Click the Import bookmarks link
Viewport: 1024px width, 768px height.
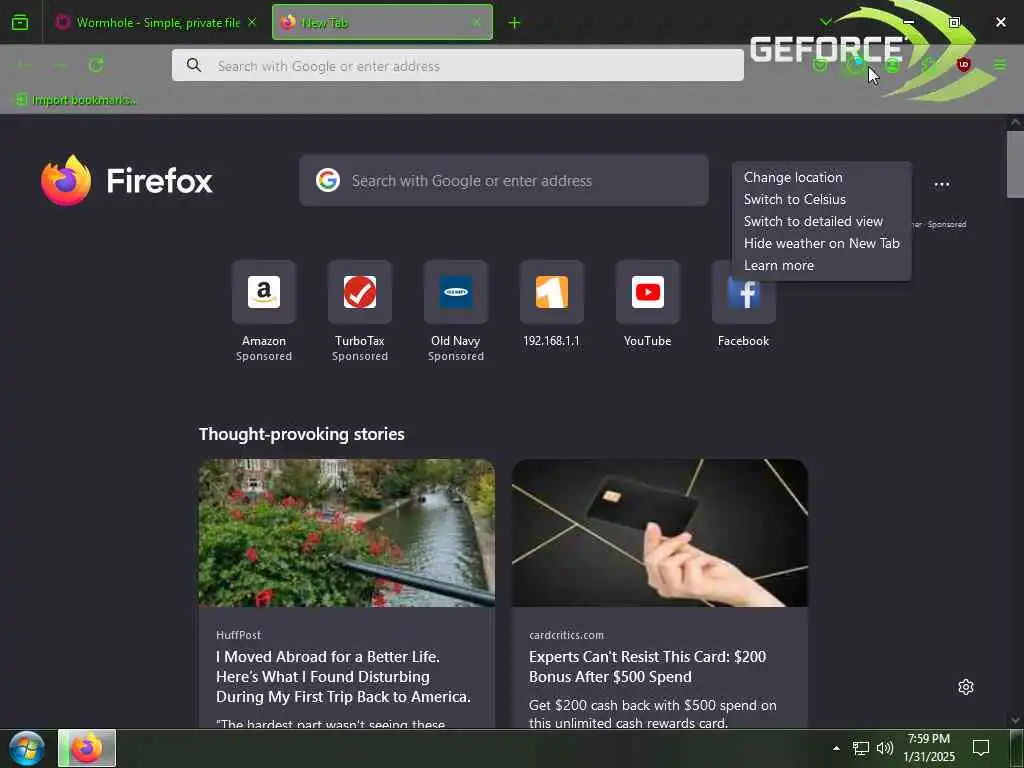[x=76, y=100]
